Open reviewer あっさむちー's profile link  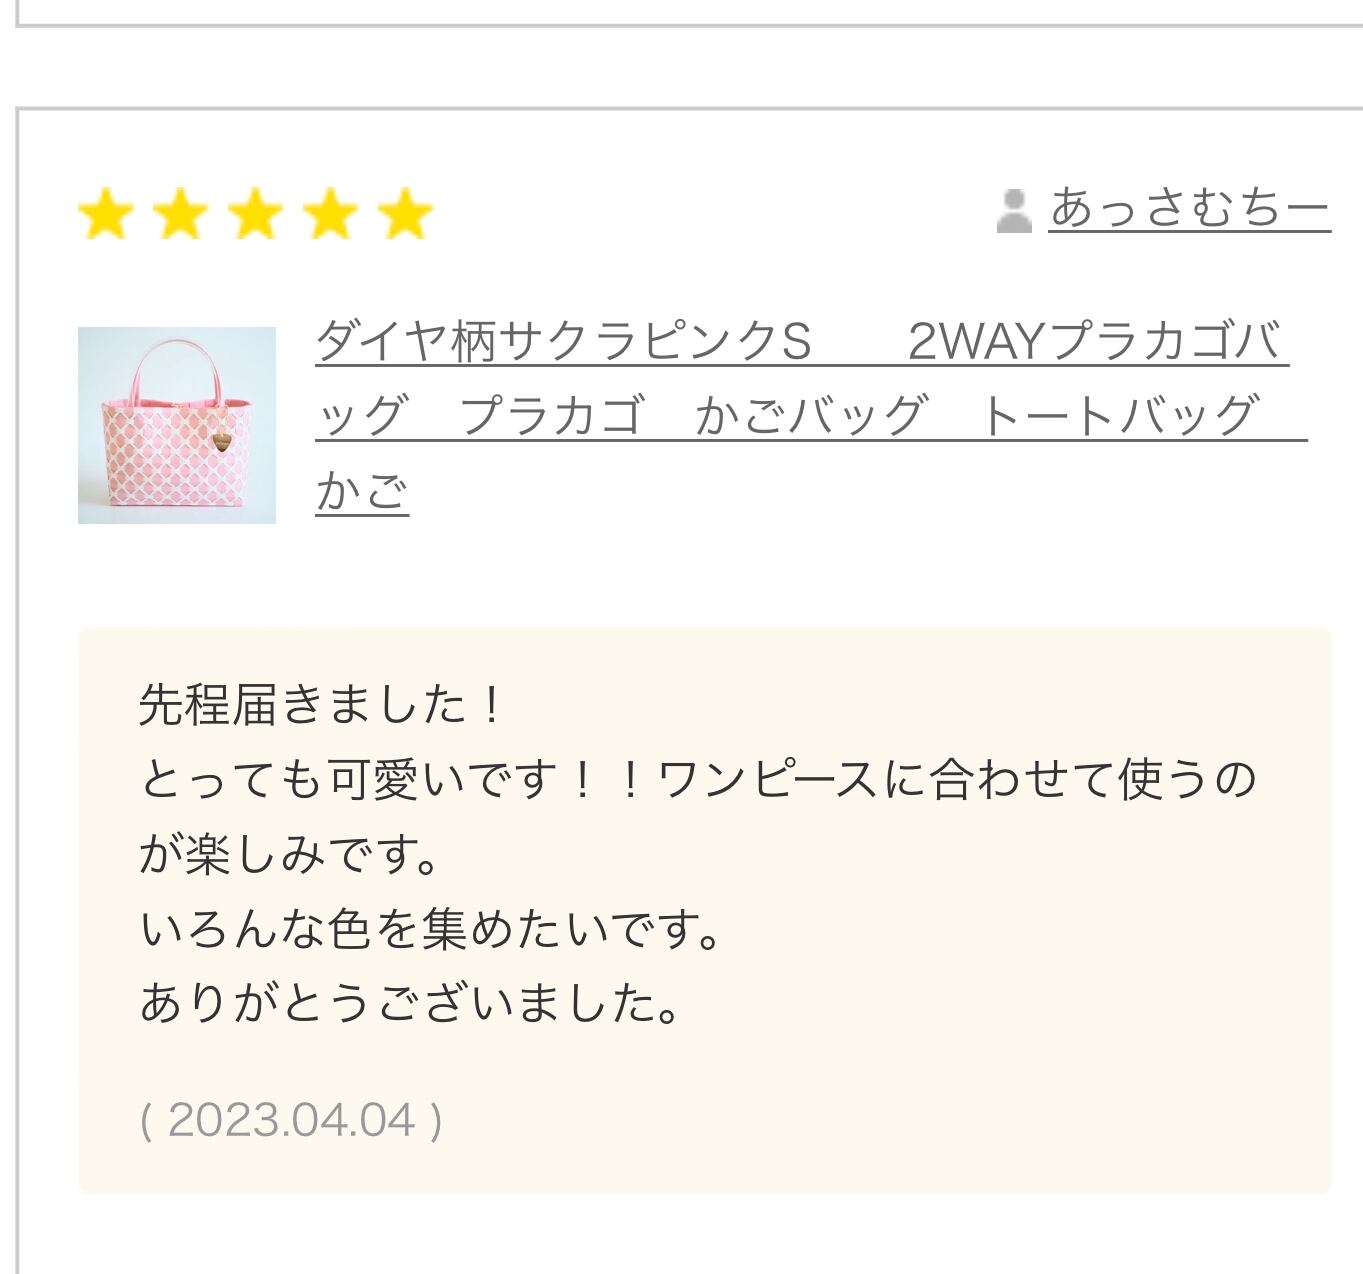1189,209
